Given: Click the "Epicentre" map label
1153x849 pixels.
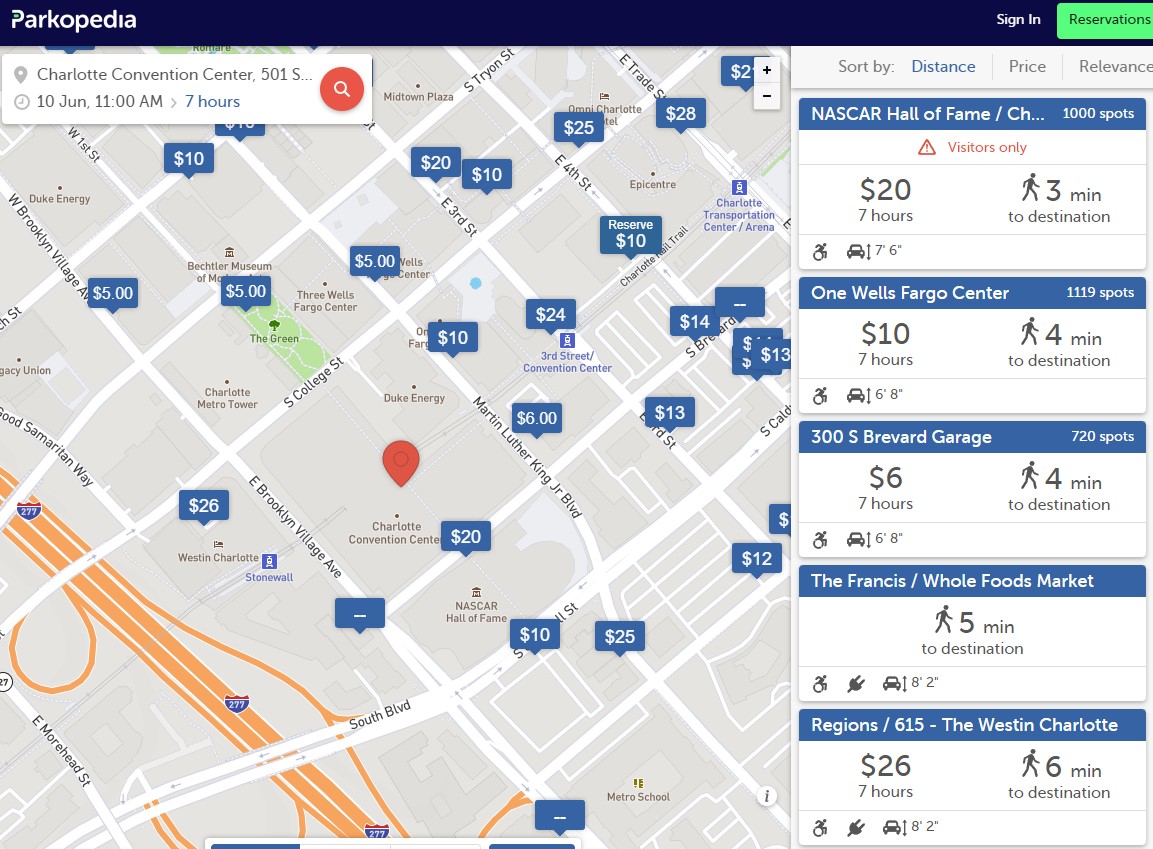Looking at the screenshot, I should pyautogui.click(x=652, y=185).
